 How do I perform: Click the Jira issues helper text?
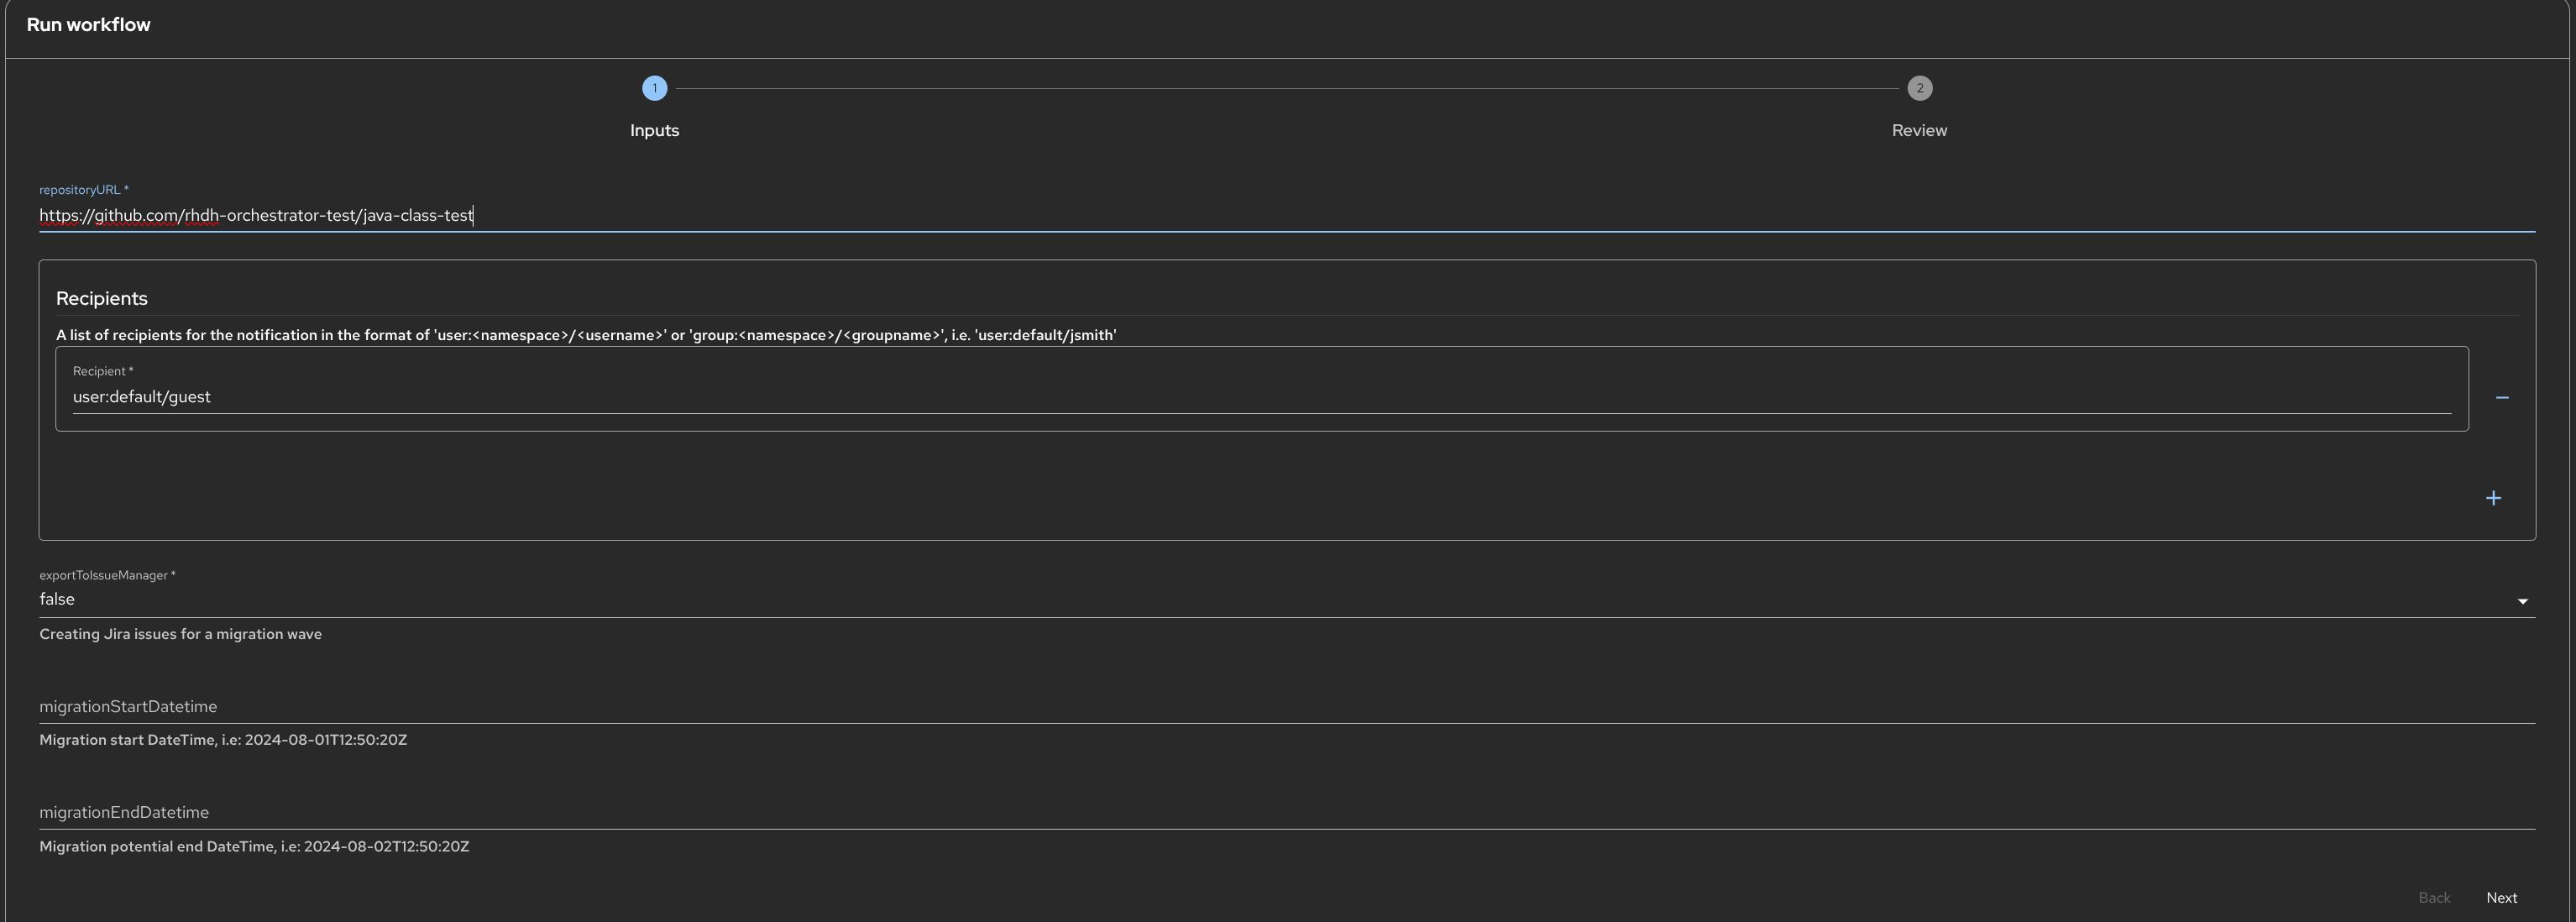point(180,634)
